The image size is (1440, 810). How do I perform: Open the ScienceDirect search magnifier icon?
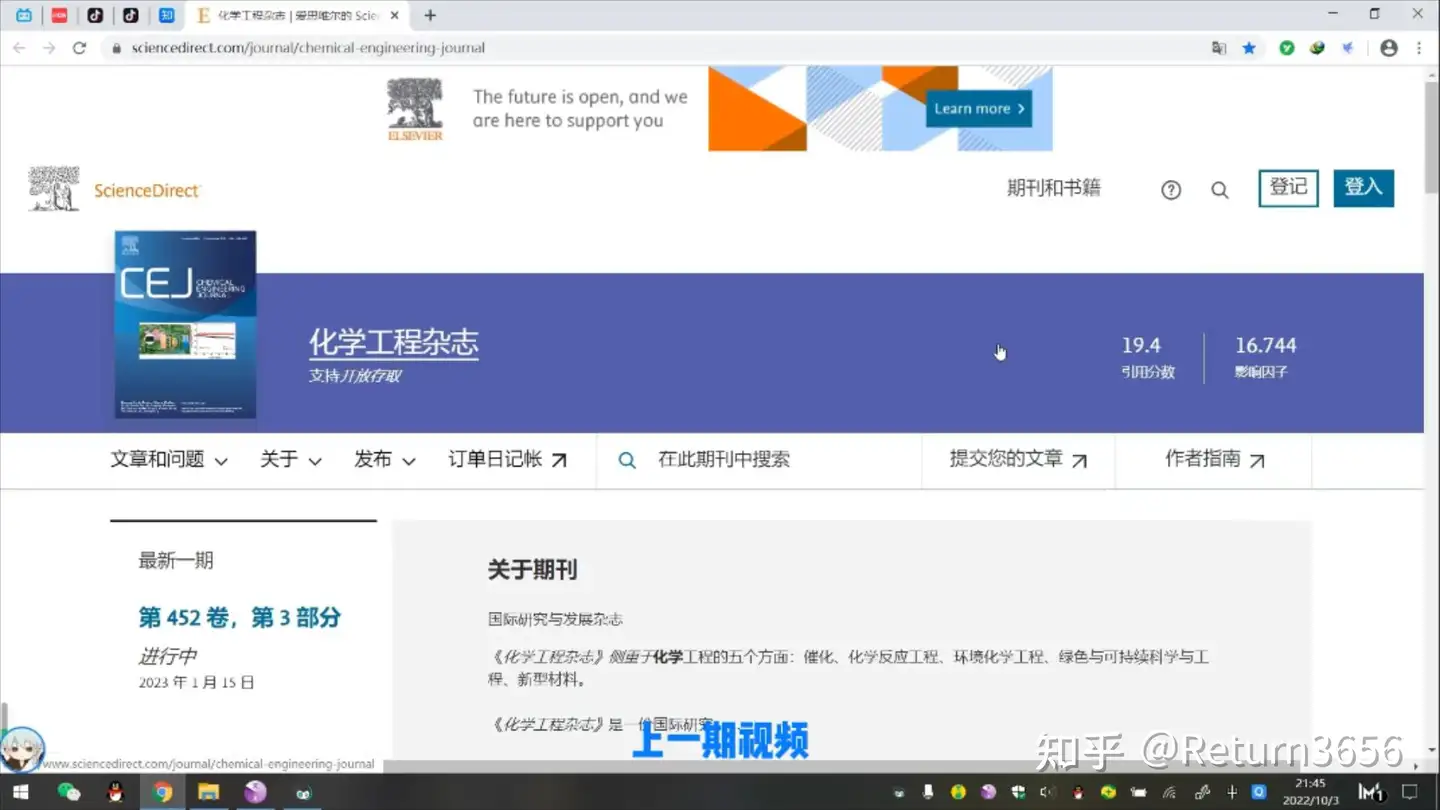click(1220, 190)
